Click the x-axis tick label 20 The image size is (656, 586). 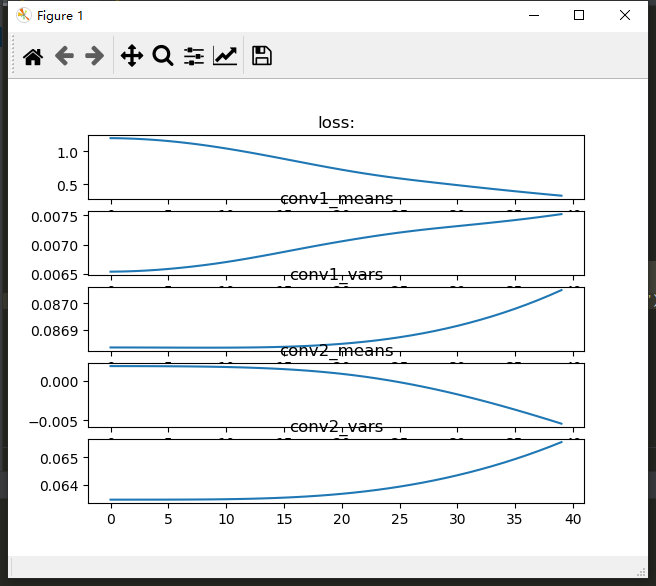pos(342,519)
